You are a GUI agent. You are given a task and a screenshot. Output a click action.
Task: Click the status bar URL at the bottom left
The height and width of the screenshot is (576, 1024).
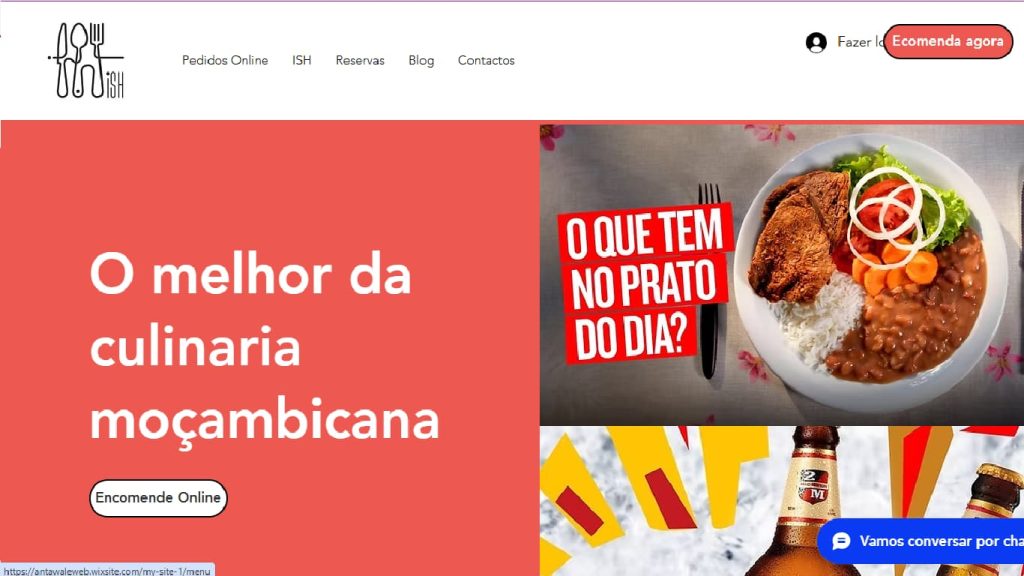[107, 570]
